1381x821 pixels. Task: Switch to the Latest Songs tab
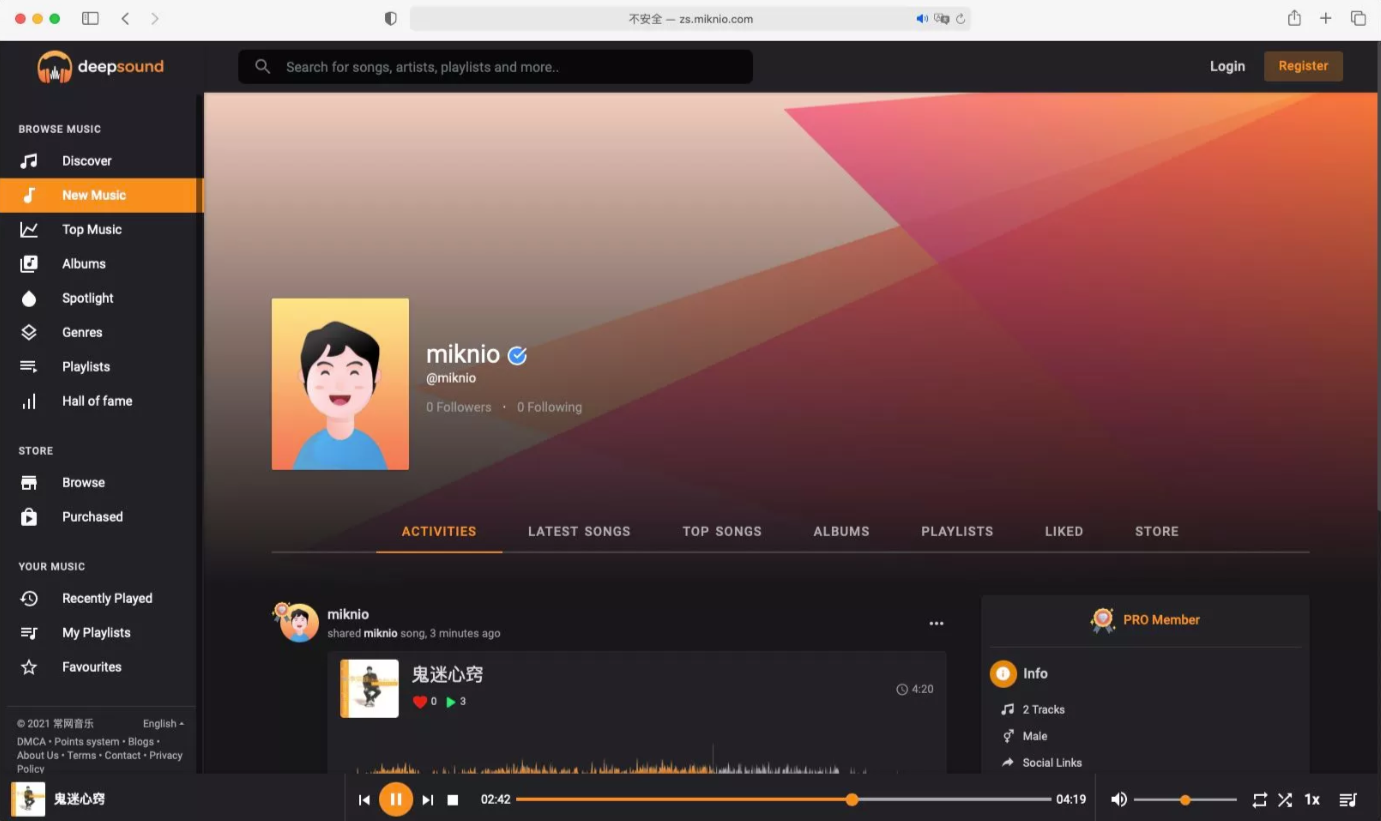coord(579,532)
